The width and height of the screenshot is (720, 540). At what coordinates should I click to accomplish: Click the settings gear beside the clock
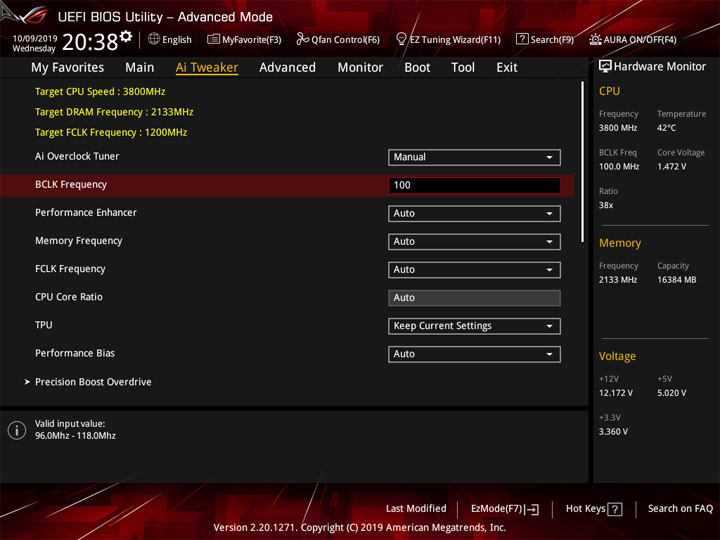pyautogui.click(x=126, y=36)
